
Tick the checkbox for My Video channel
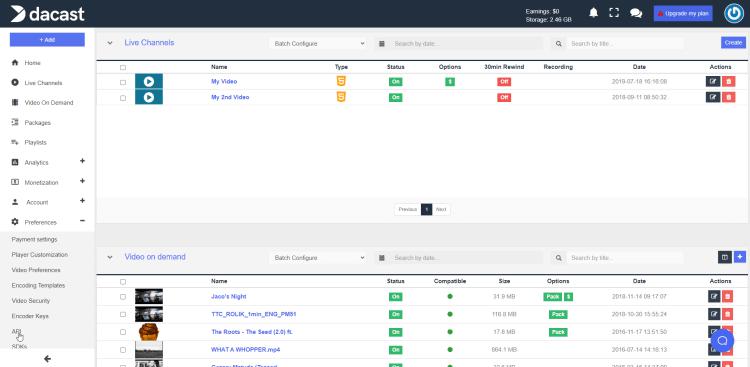[123, 82]
